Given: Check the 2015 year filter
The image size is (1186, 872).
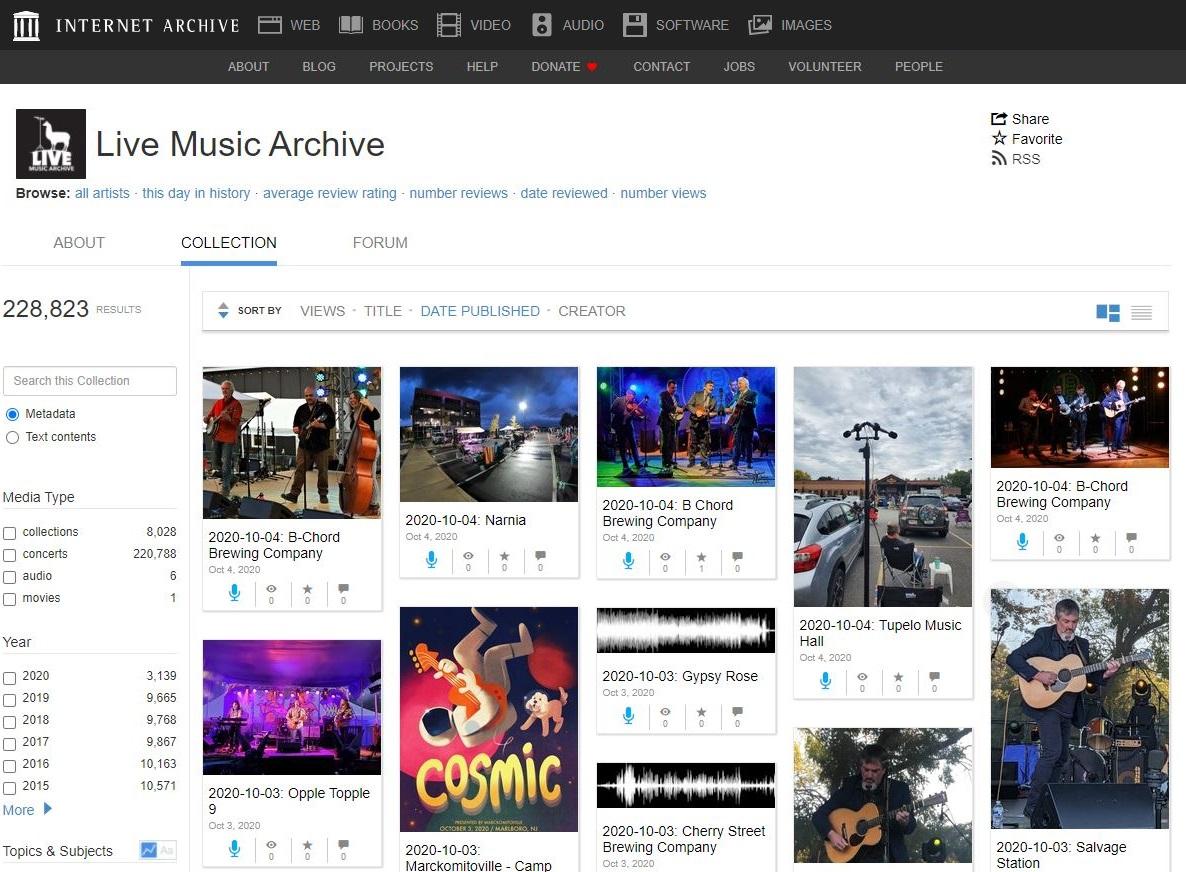Looking at the screenshot, I should point(10,787).
